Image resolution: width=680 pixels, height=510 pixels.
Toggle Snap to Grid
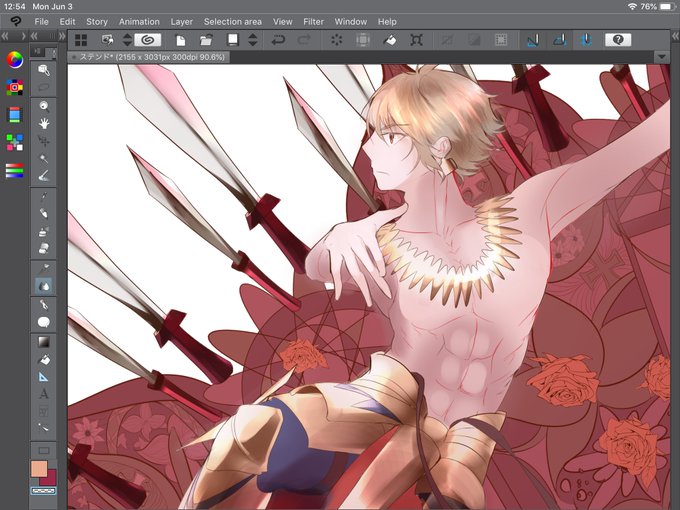(x=586, y=40)
